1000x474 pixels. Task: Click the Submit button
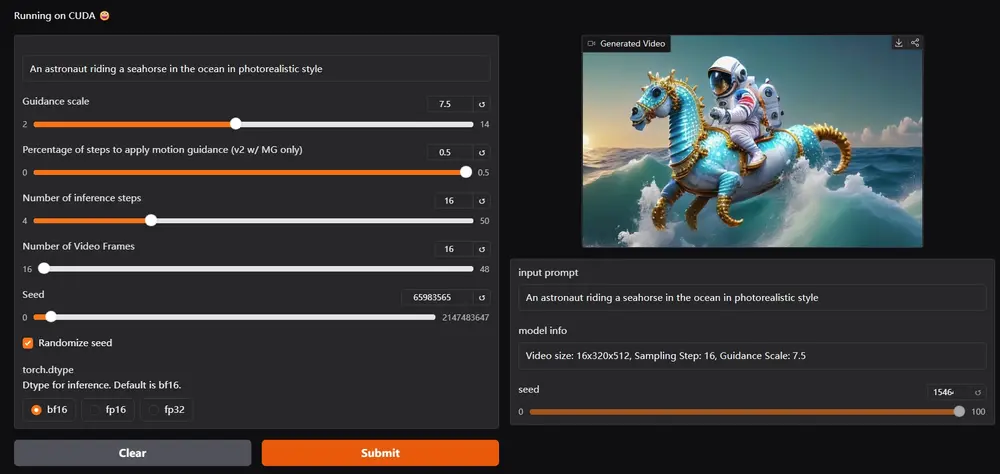click(380, 453)
